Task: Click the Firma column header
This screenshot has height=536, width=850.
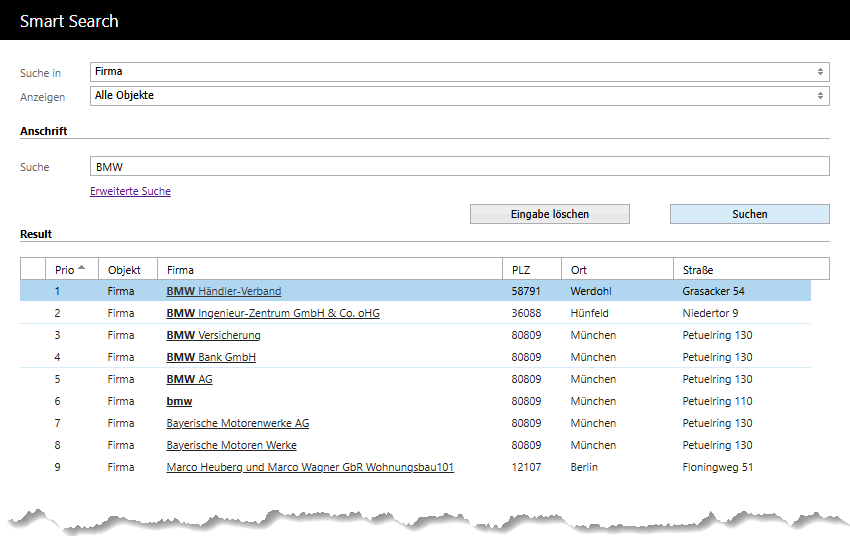Action: coord(330,269)
